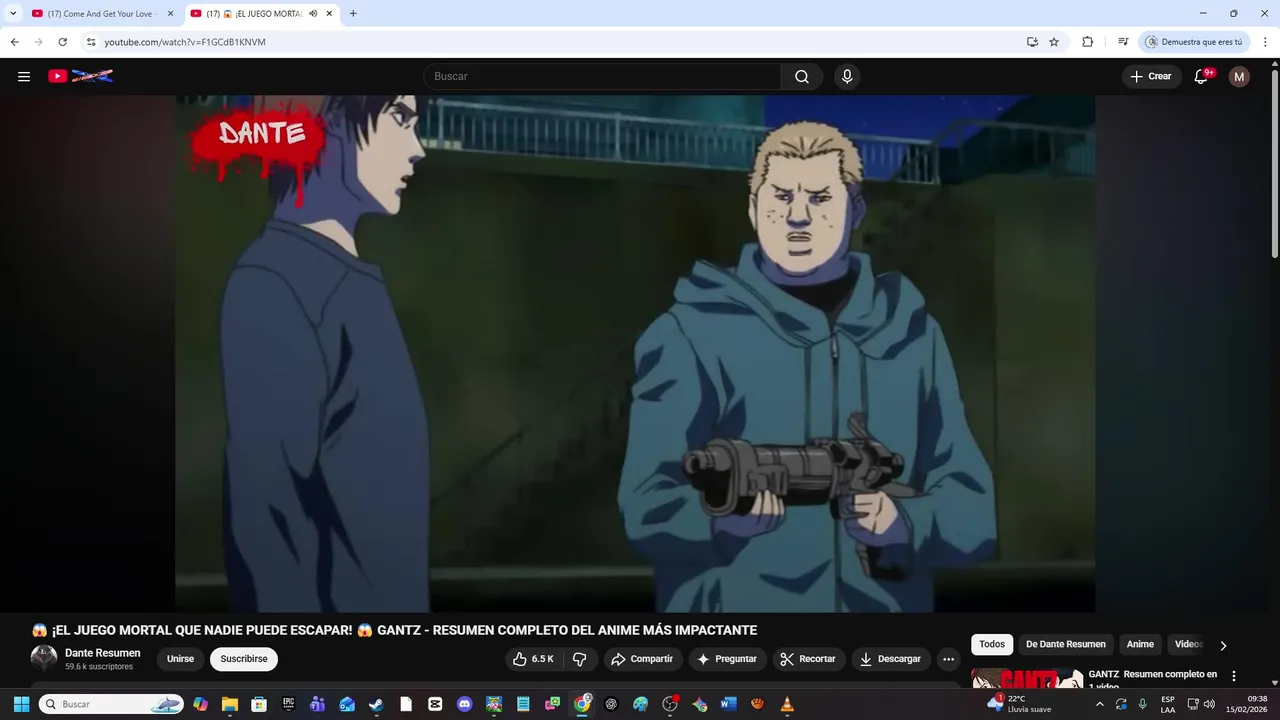Open Microsoft Store from taskbar

click(259, 704)
